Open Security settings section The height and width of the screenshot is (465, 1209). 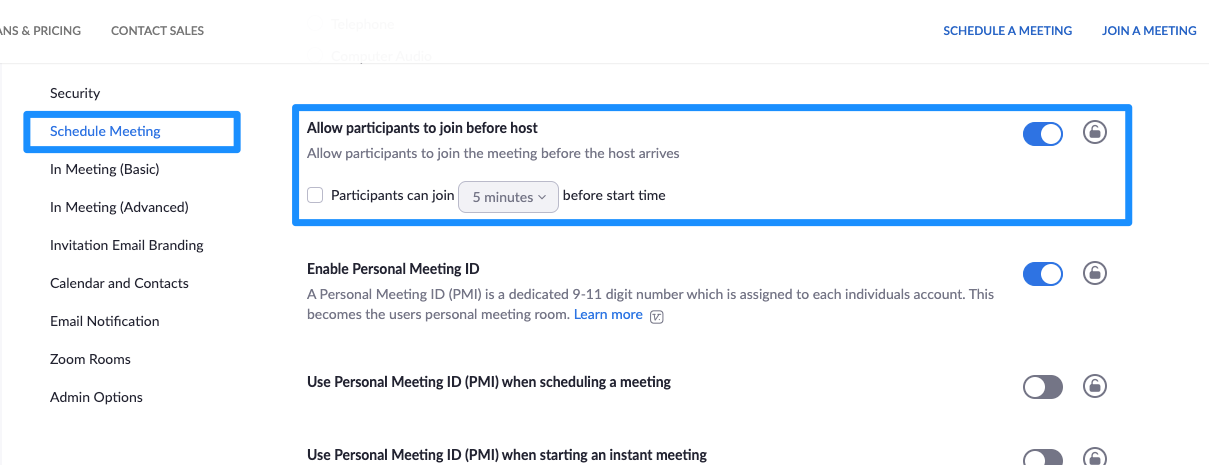[x=75, y=93]
